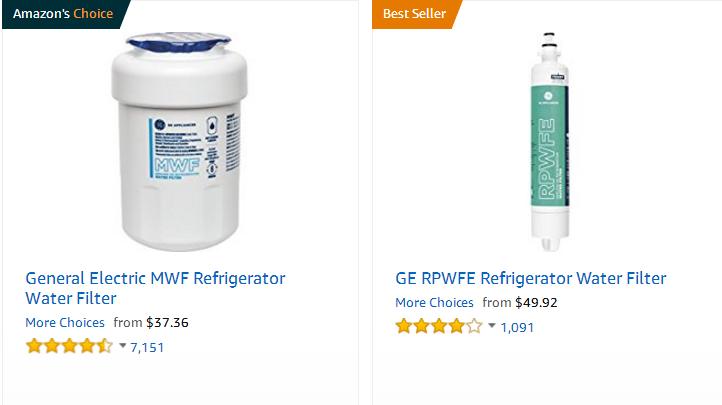The height and width of the screenshot is (405, 722).
Task: Click the $49.92 price
Action: pyautogui.click(x=536, y=302)
